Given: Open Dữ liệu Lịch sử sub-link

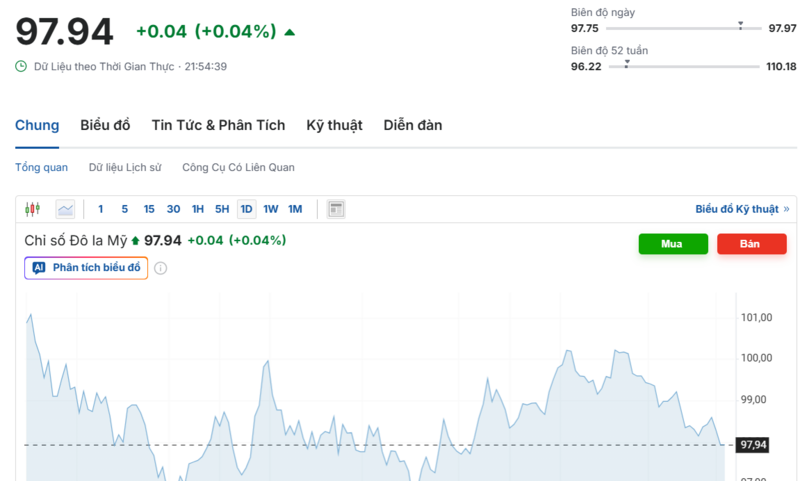Looking at the screenshot, I should [x=125, y=167].
